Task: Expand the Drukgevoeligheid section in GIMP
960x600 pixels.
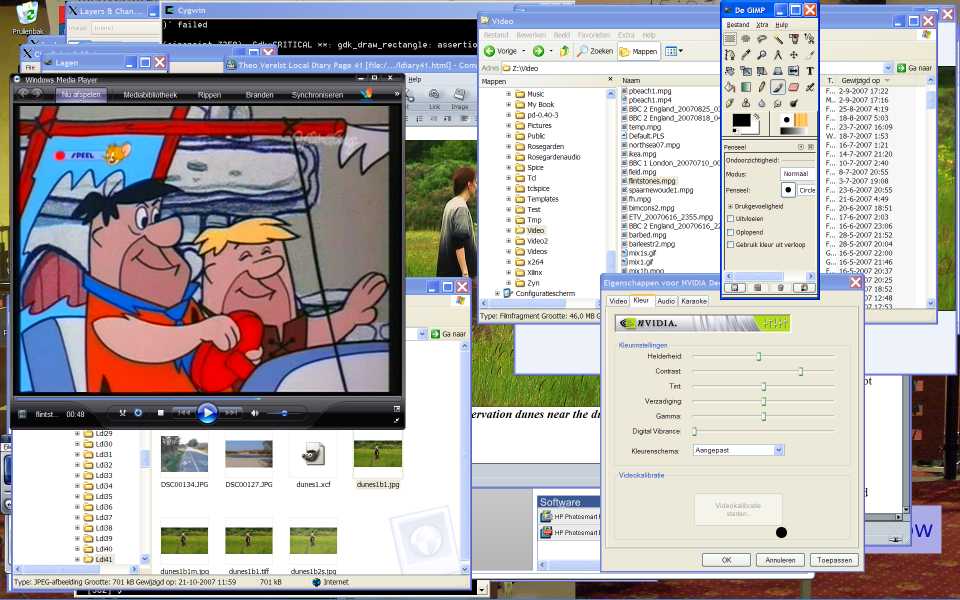Action: coord(730,206)
